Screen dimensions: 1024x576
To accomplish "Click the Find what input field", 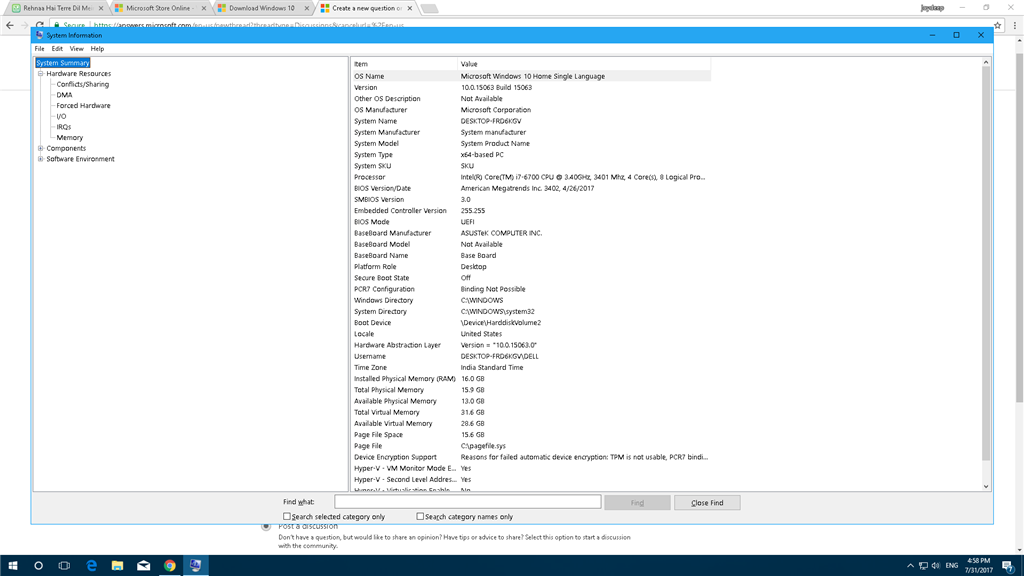I will (x=468, y=502).
